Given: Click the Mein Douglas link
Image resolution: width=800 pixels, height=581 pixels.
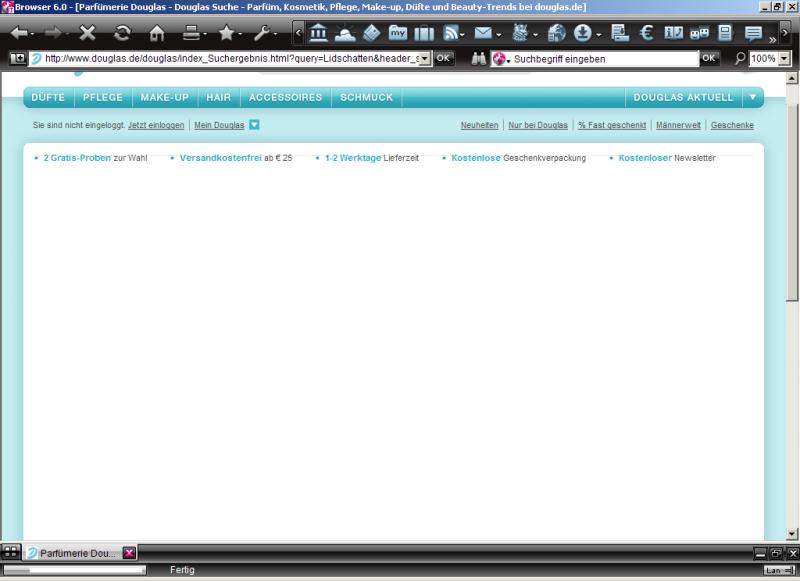Looking at the screenshot, I should (219, 125).
